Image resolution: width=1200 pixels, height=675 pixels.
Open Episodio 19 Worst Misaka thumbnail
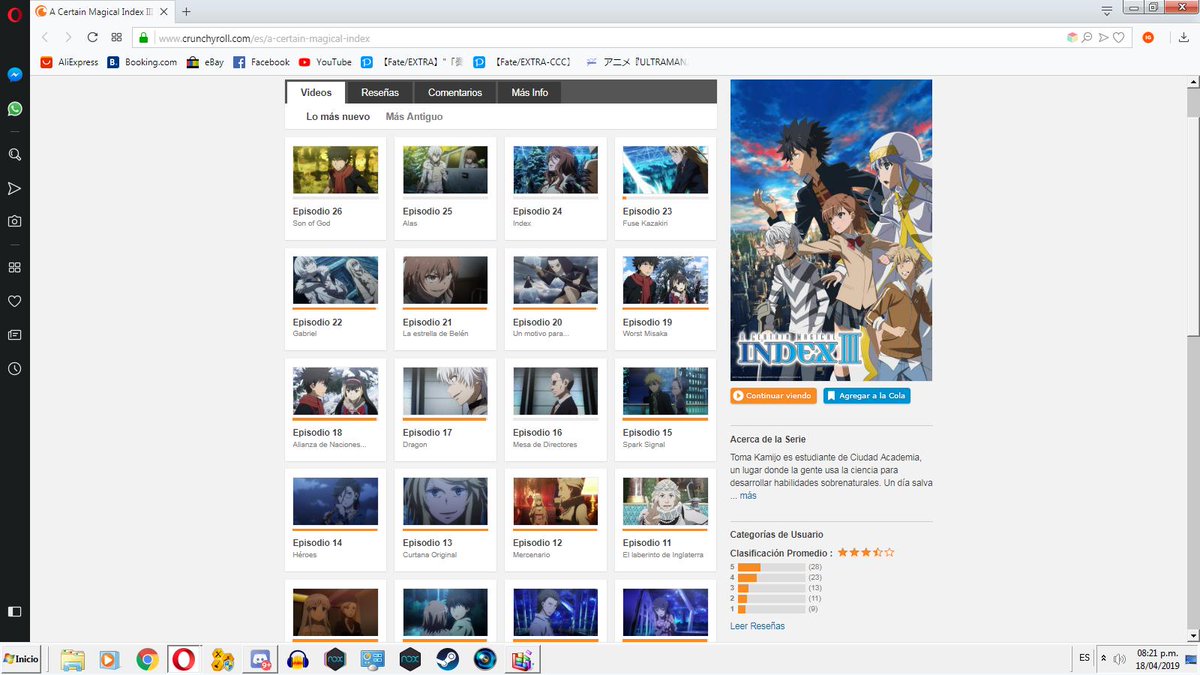click(665, 280)
